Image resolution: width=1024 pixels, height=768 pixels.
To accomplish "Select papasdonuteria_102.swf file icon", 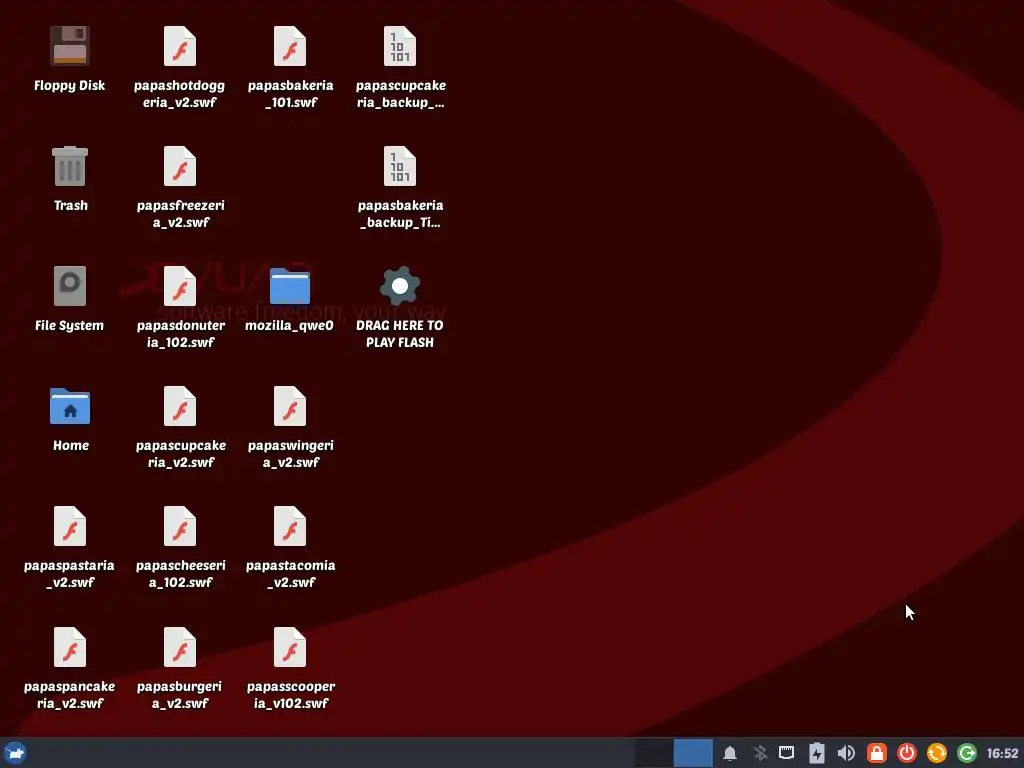I will (180, 286).
